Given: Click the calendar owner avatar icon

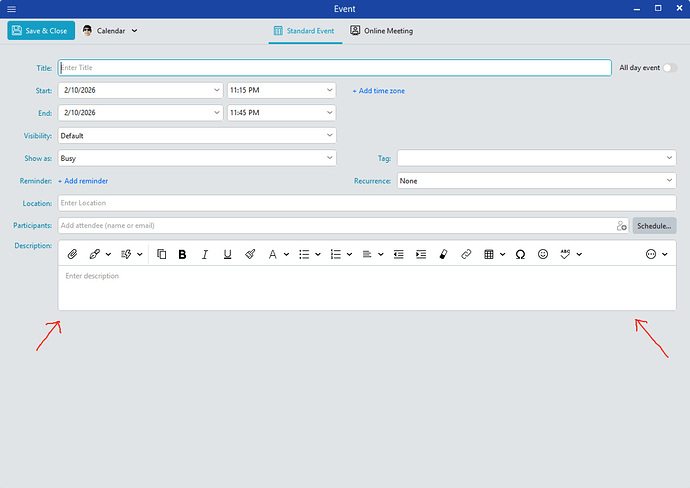Looking at the screenshot, I should (x=87, y=31).
